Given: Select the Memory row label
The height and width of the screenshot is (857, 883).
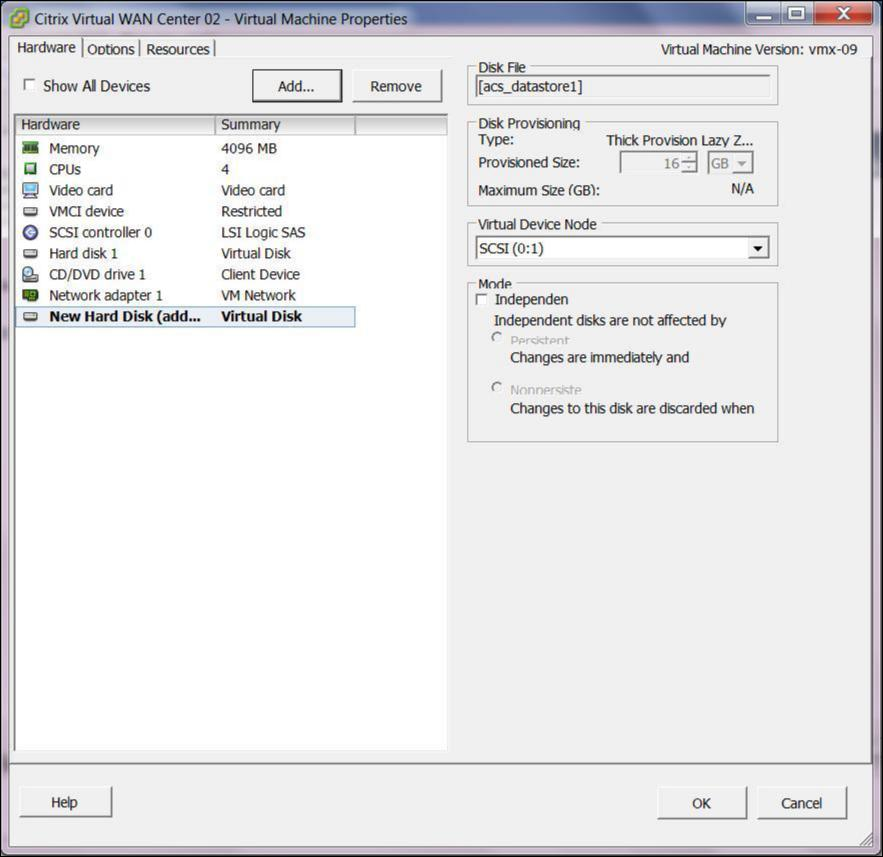Looking at the screenshot, I should point(74,149).
